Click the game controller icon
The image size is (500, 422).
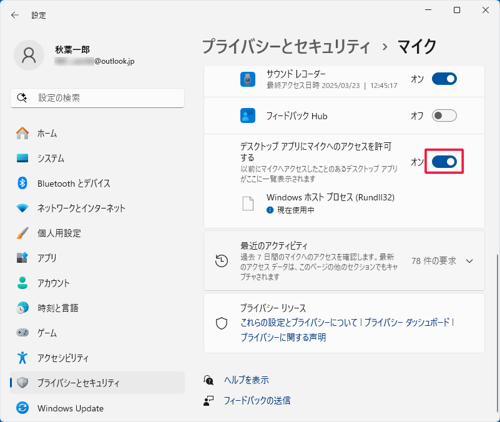pyautogui.click(x=22, y=333)
